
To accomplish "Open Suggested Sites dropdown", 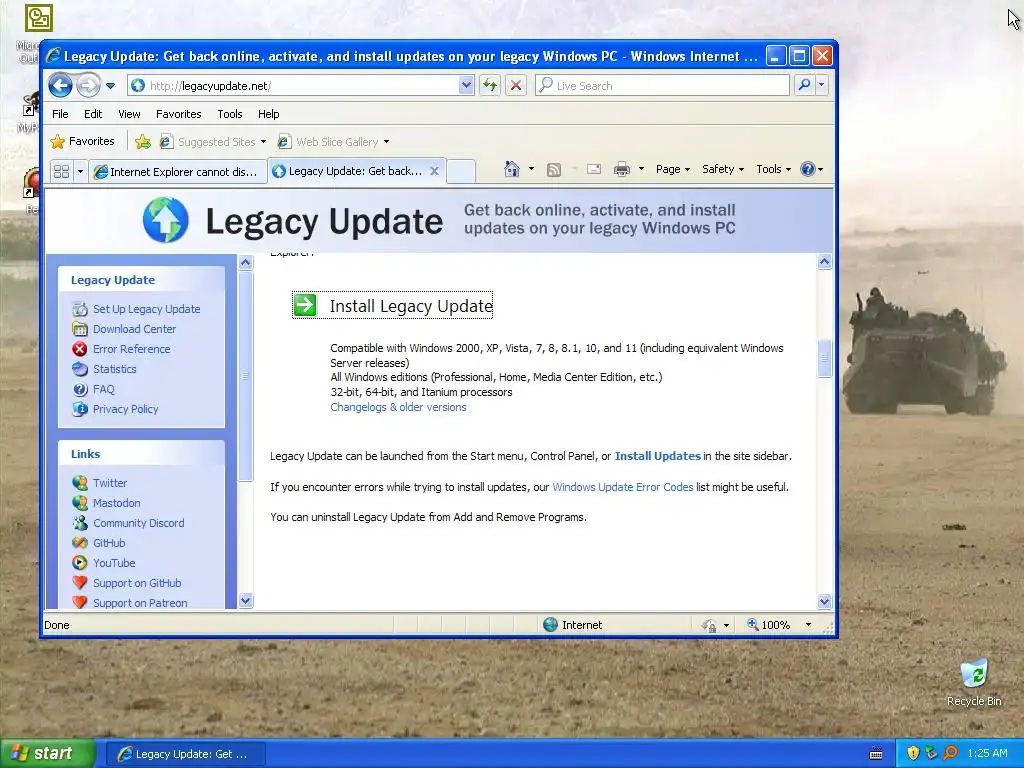I will click(x=214, y=142).
